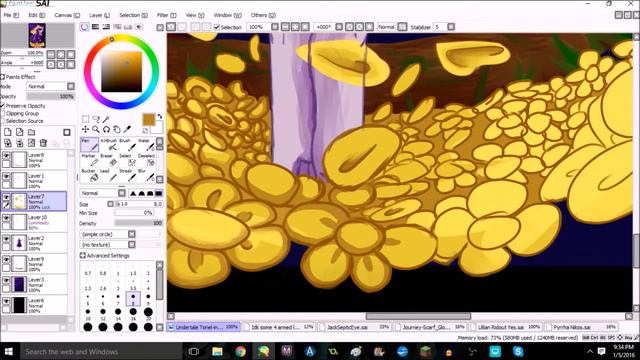Select the Select brush tool
Image resolution: width=640 pixels, height=360 pixels.
tap(127, 160)
